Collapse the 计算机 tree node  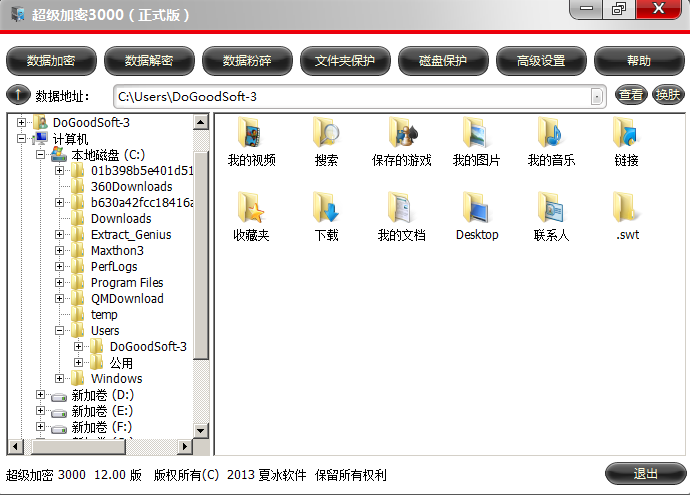click(x=21, y=139)
